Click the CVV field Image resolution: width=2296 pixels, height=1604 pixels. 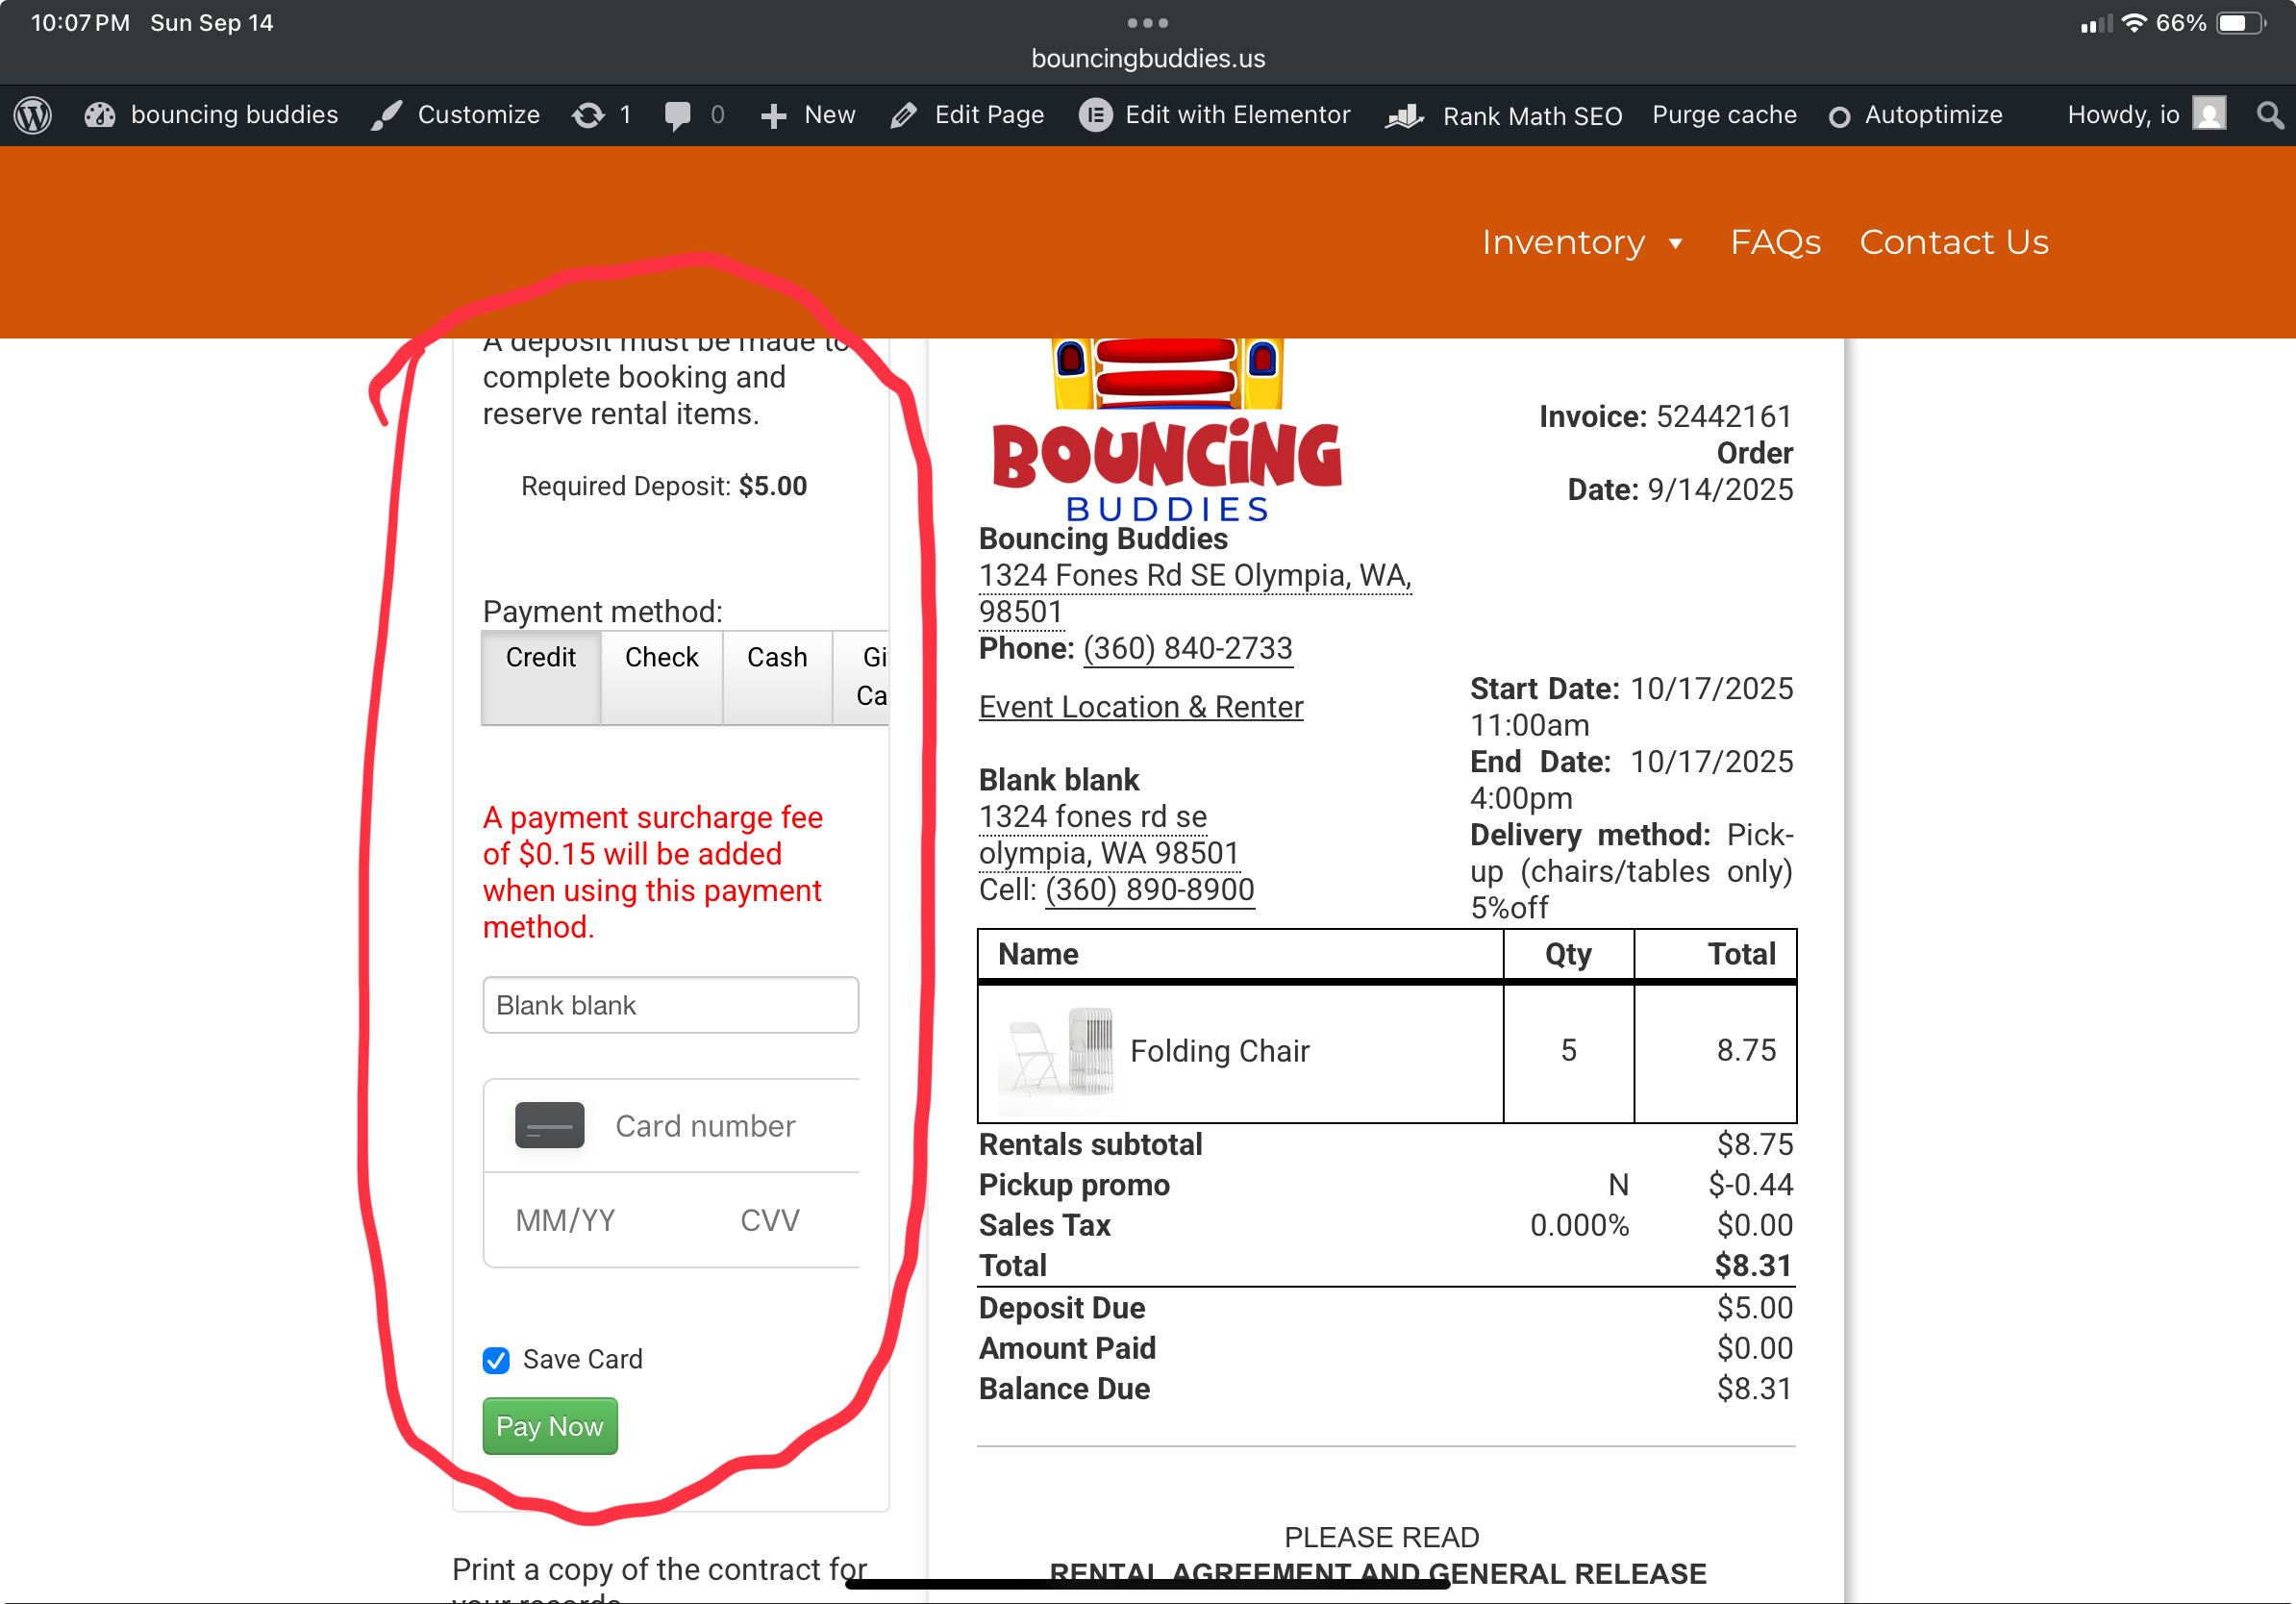pyautogui.click(x=770, y=1220)
